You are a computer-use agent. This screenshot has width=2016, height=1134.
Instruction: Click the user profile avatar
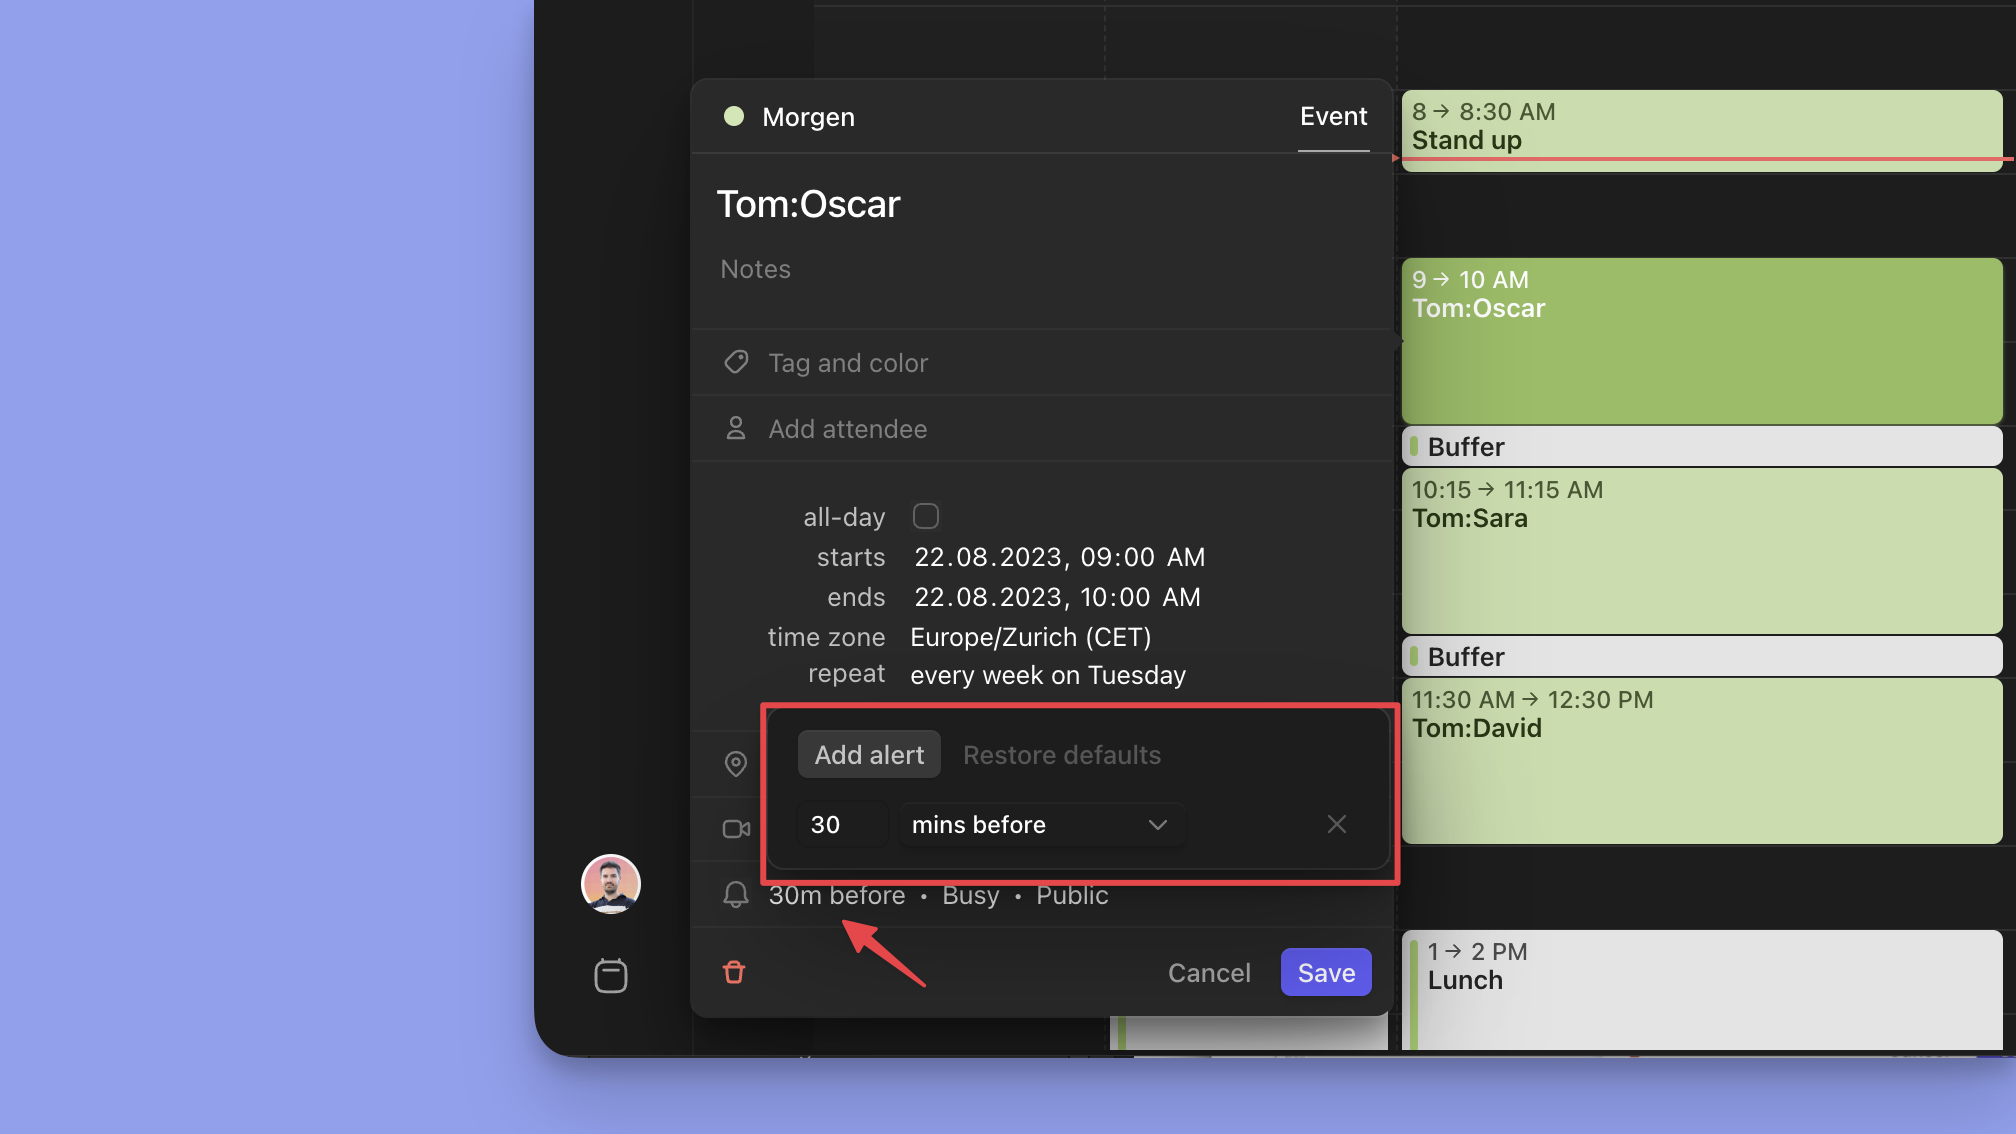click(611, 884)
